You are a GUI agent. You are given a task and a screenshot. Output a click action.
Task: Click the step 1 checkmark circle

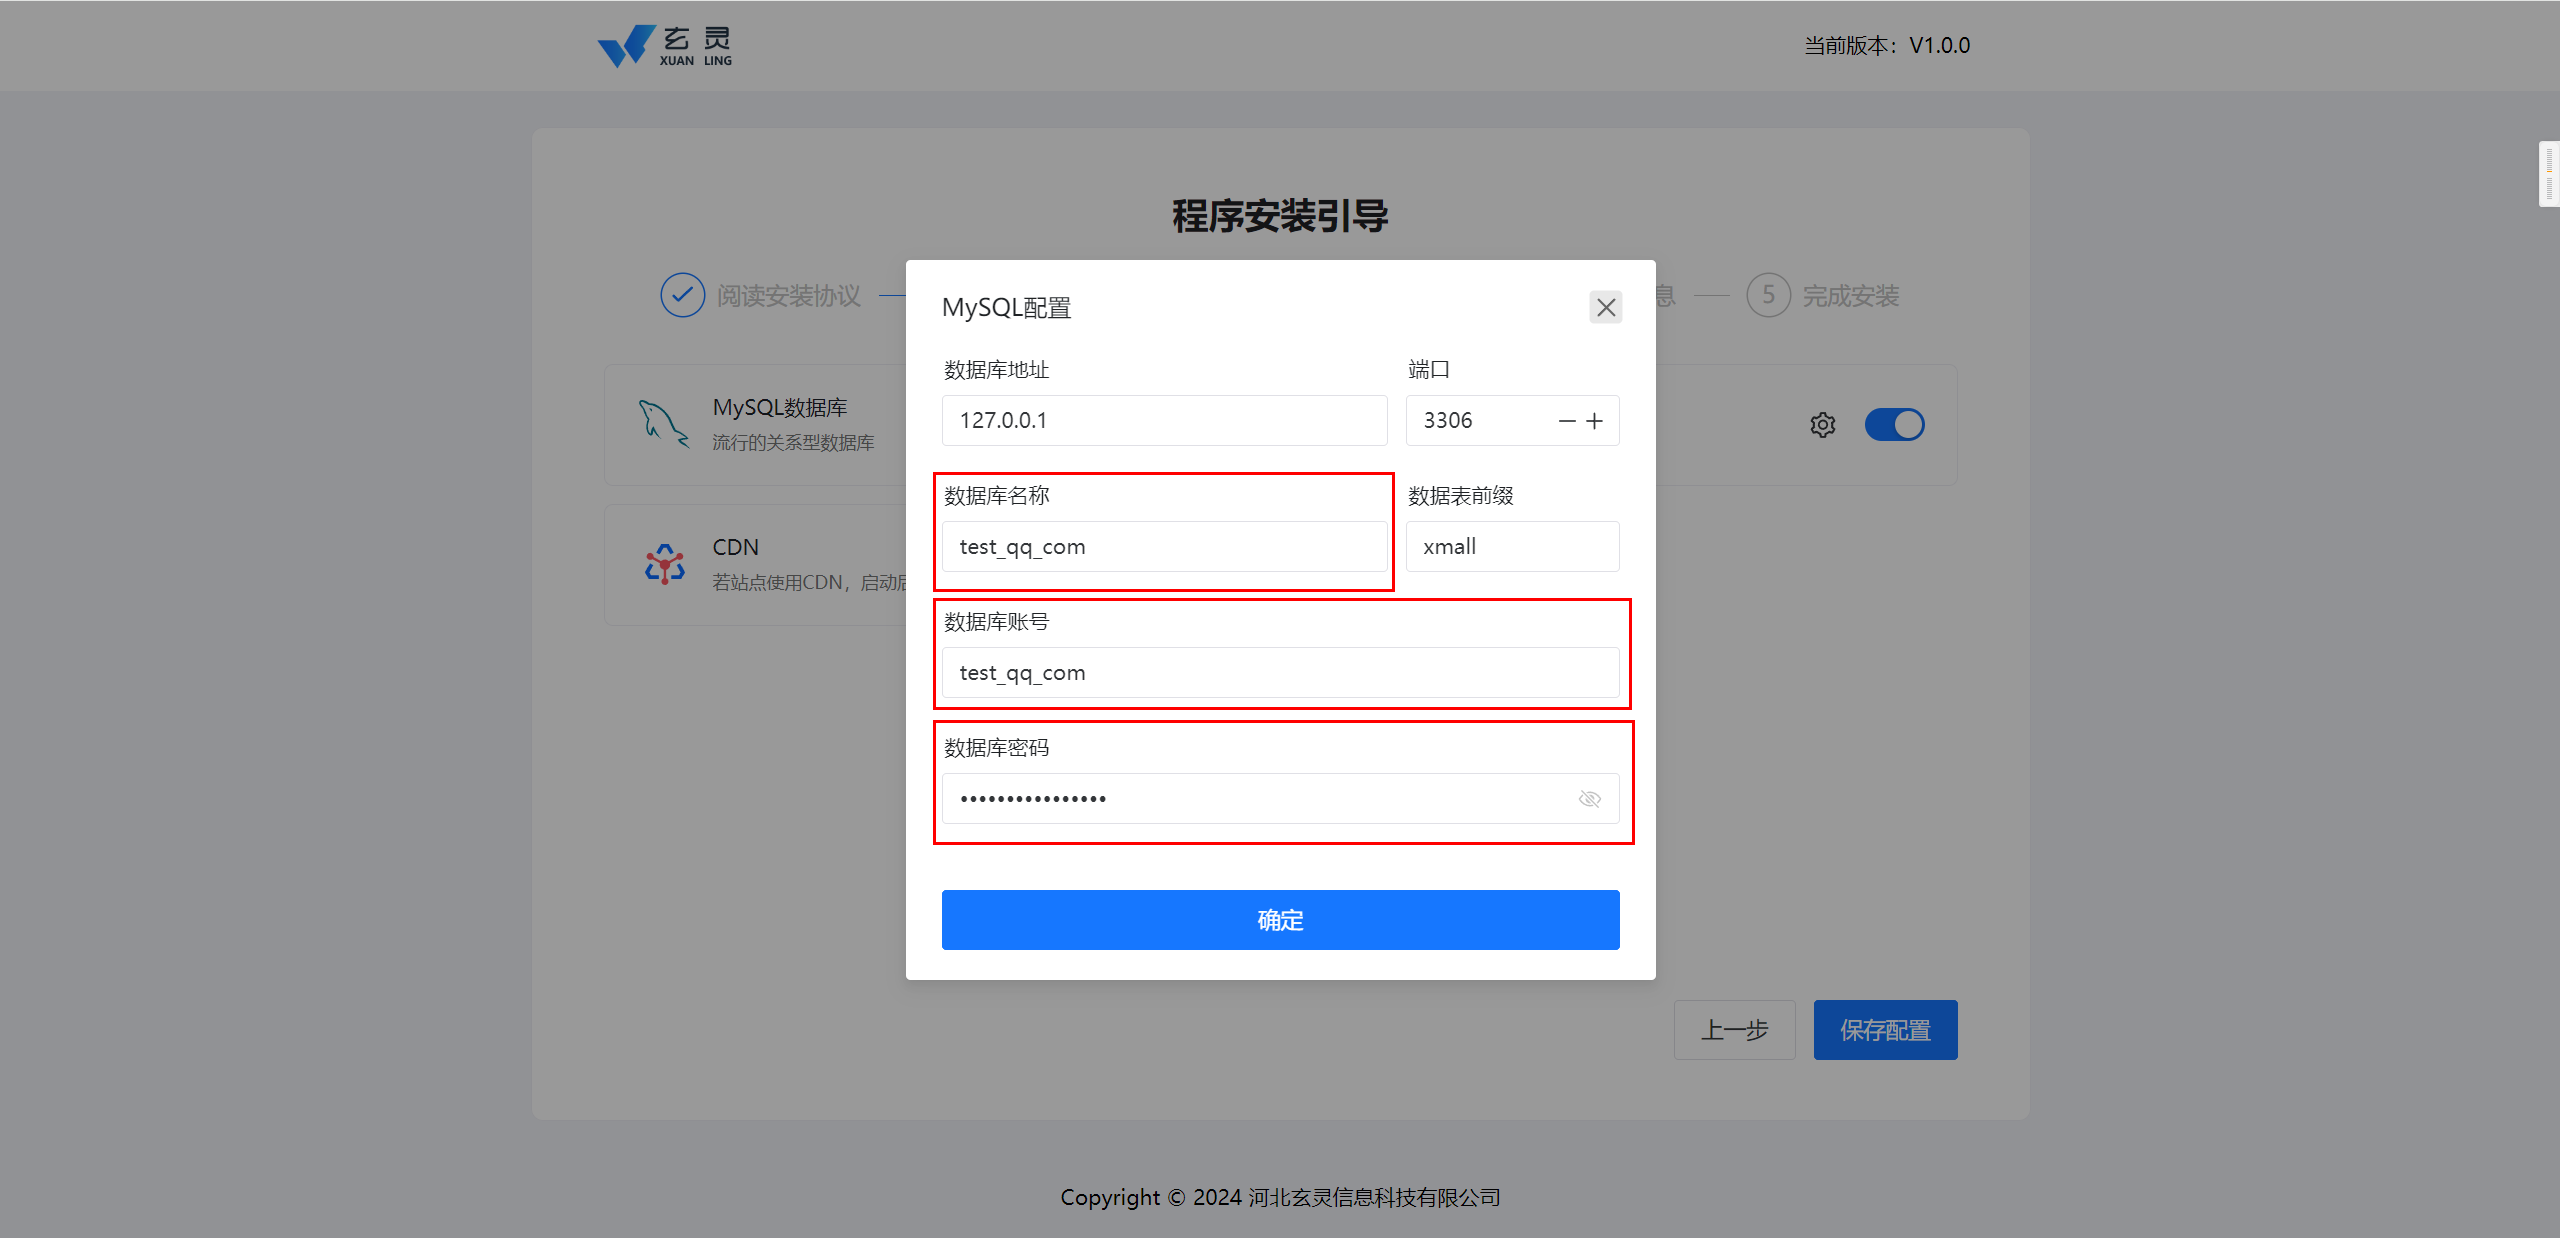[x=682, y=295]
